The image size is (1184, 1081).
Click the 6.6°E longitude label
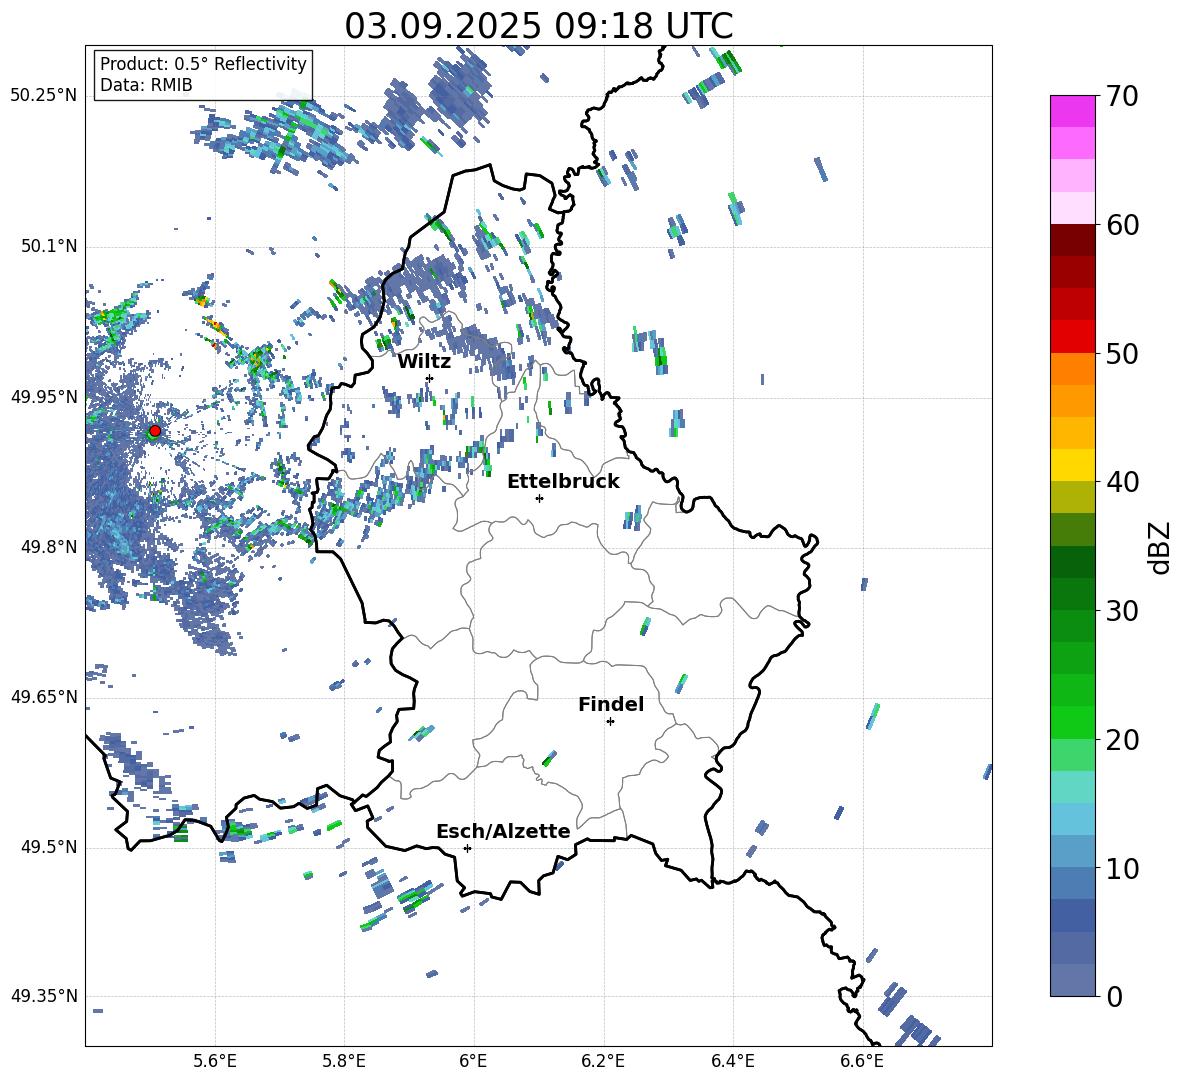coord(862,1061)
